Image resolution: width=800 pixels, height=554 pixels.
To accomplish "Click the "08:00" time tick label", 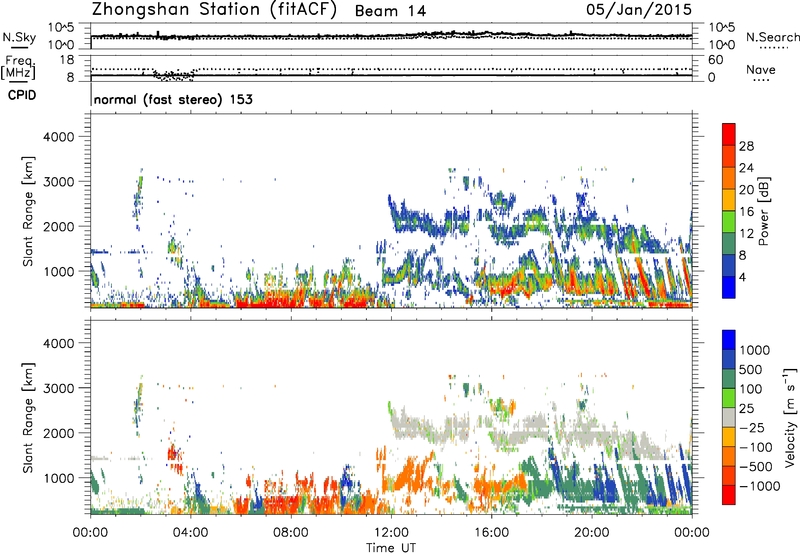I will coord(291,533).
